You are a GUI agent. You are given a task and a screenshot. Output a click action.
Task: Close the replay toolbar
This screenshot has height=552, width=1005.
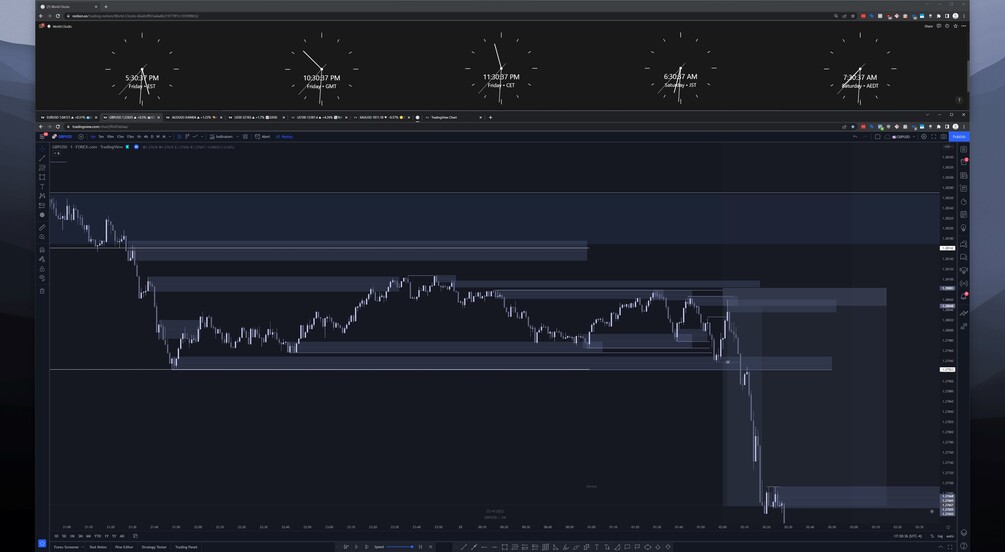point(431,547)
